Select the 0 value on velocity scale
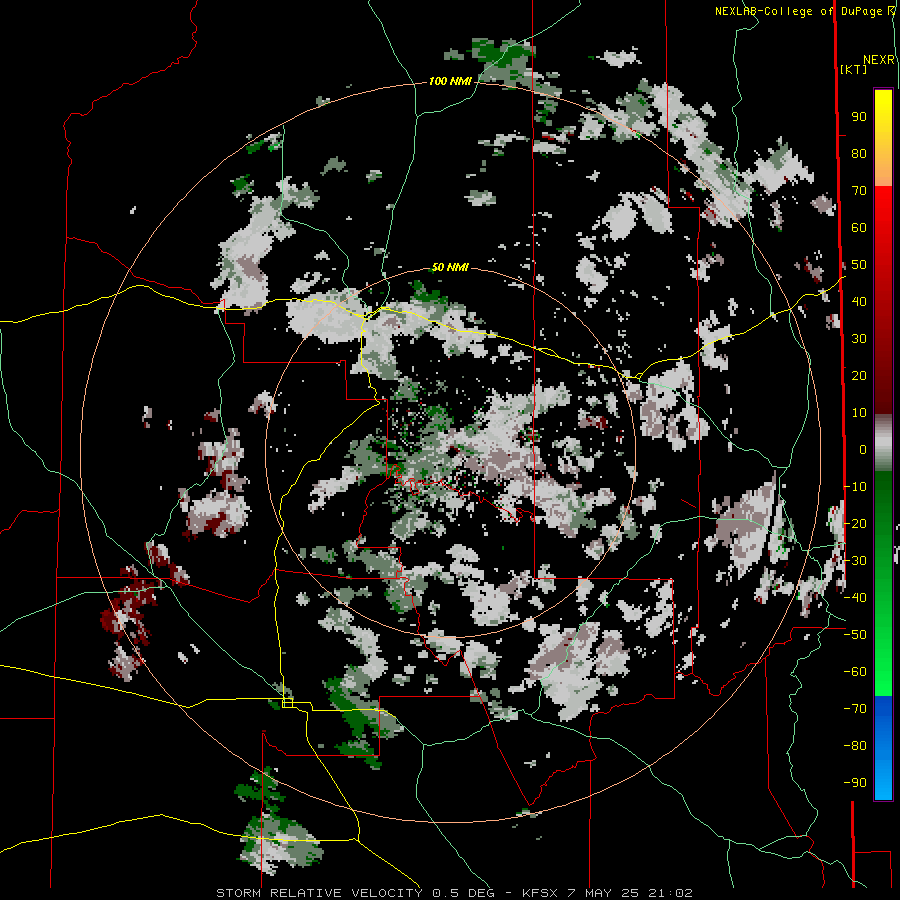This screenshot has width=900, height=900. coord(862,449)
